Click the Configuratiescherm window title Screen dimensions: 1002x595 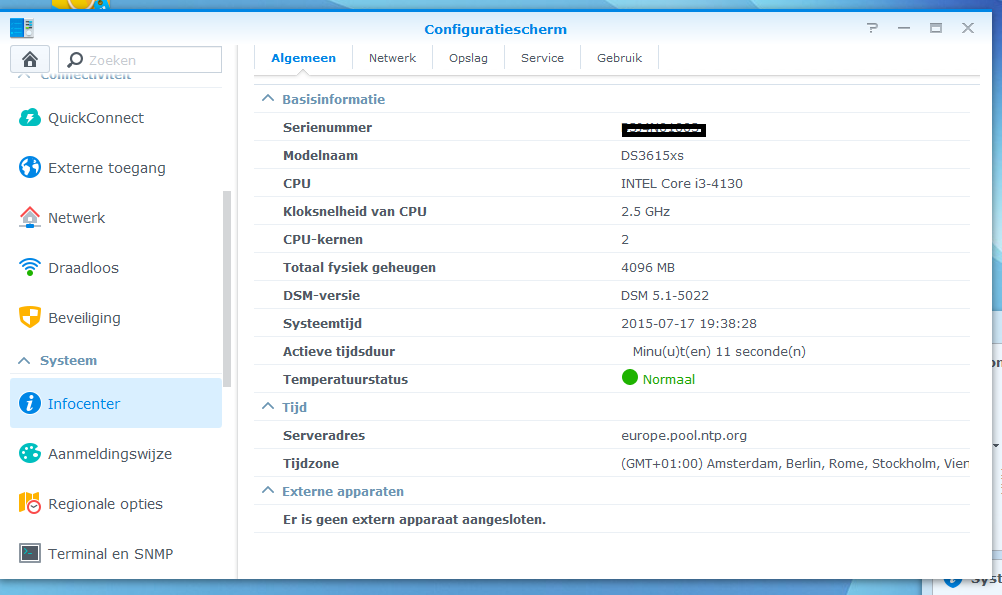point(495,29)
